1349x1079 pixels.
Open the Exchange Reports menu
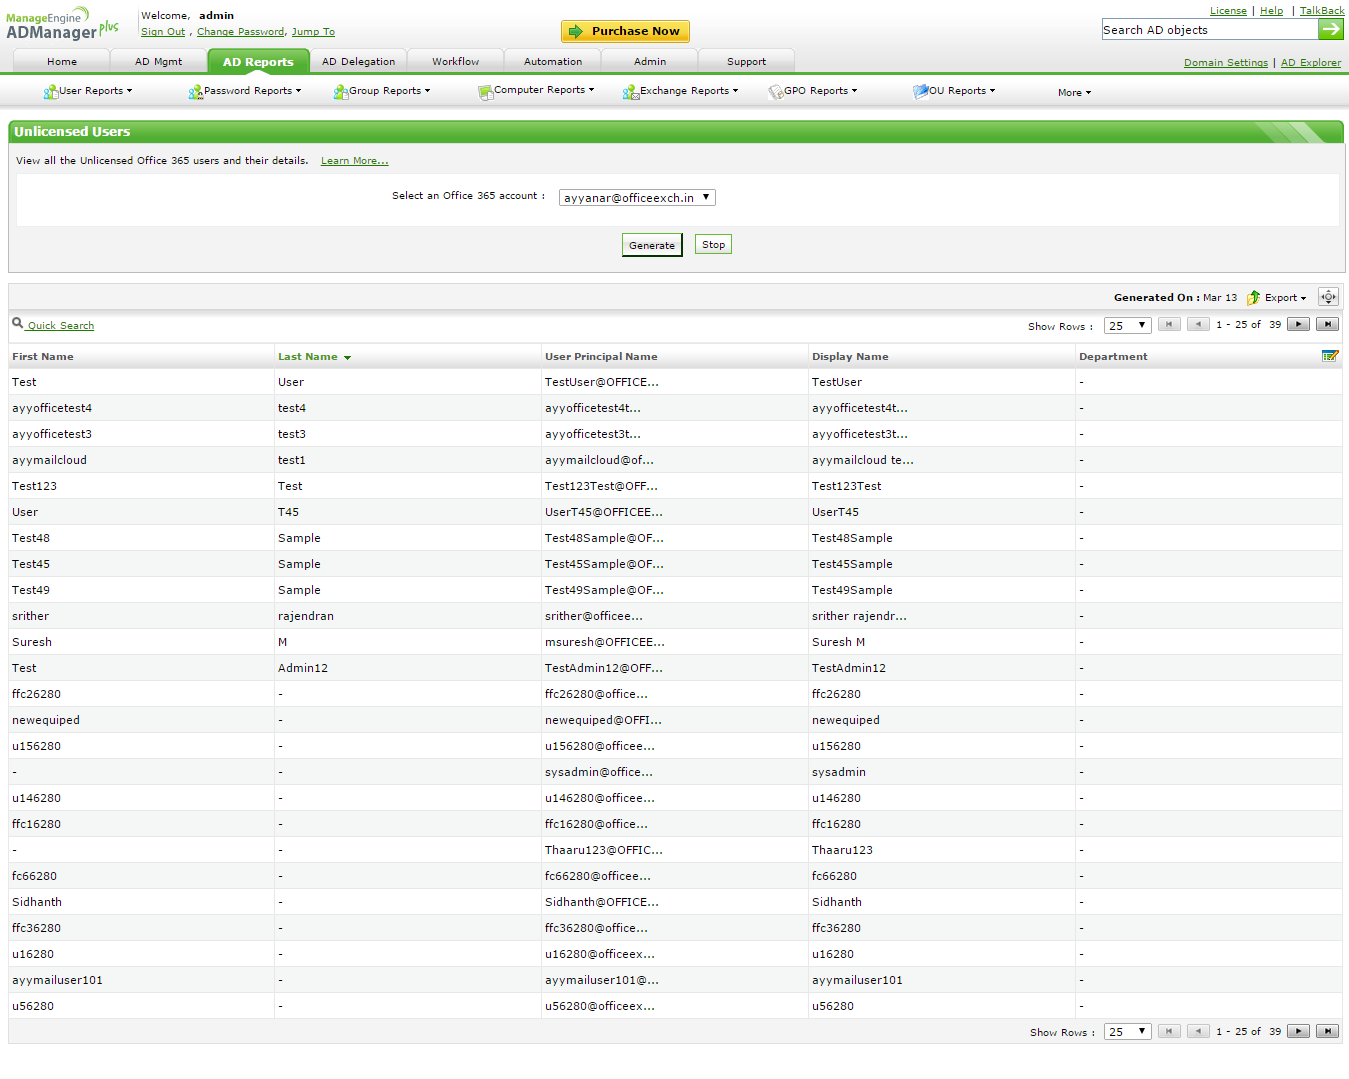click(x=682, y=91)
